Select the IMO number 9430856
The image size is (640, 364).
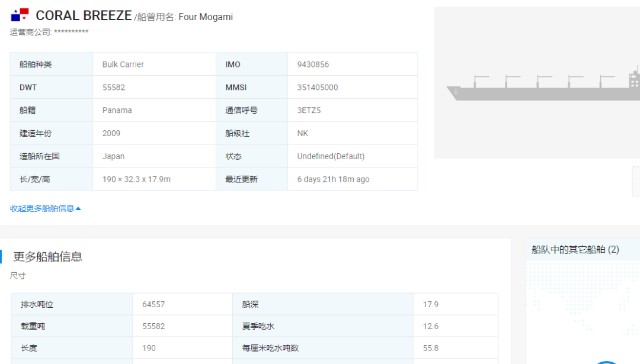pos(313,64)
